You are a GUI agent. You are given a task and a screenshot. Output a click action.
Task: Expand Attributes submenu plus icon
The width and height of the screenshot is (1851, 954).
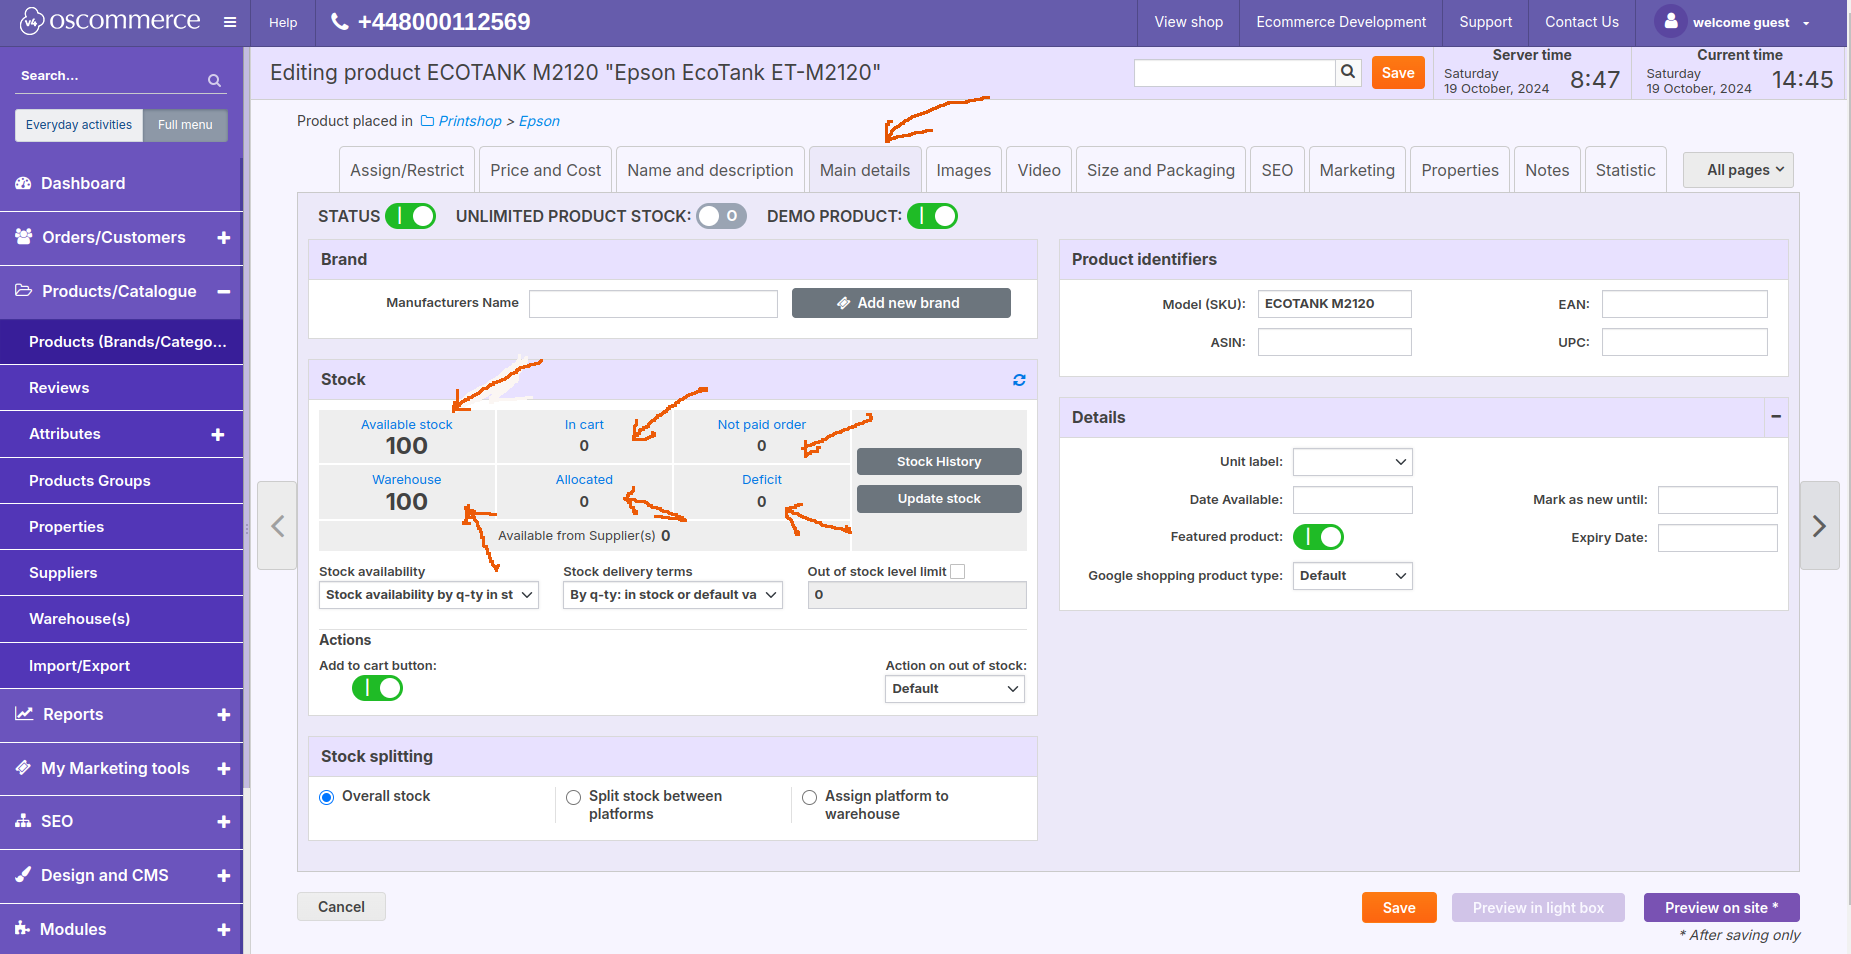click(x=218, y=435)
